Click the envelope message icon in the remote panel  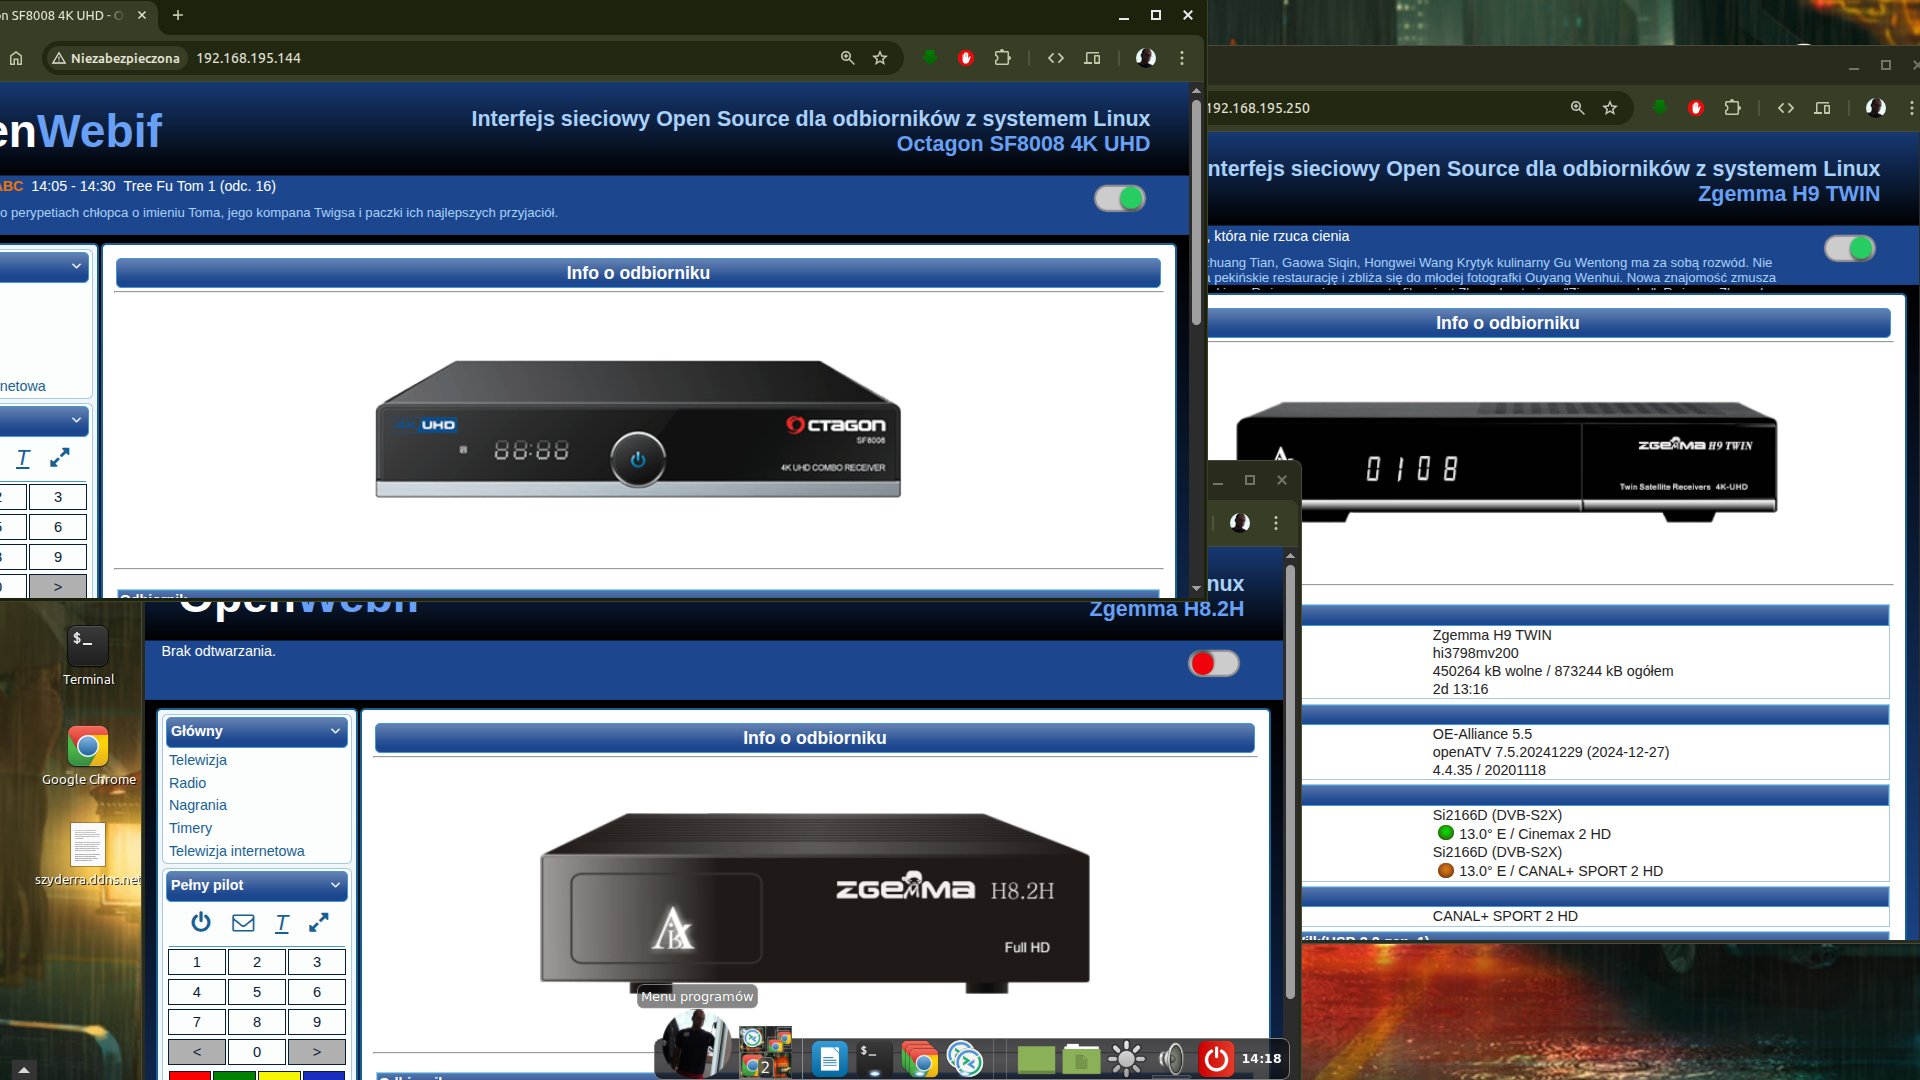coord(243,922)
